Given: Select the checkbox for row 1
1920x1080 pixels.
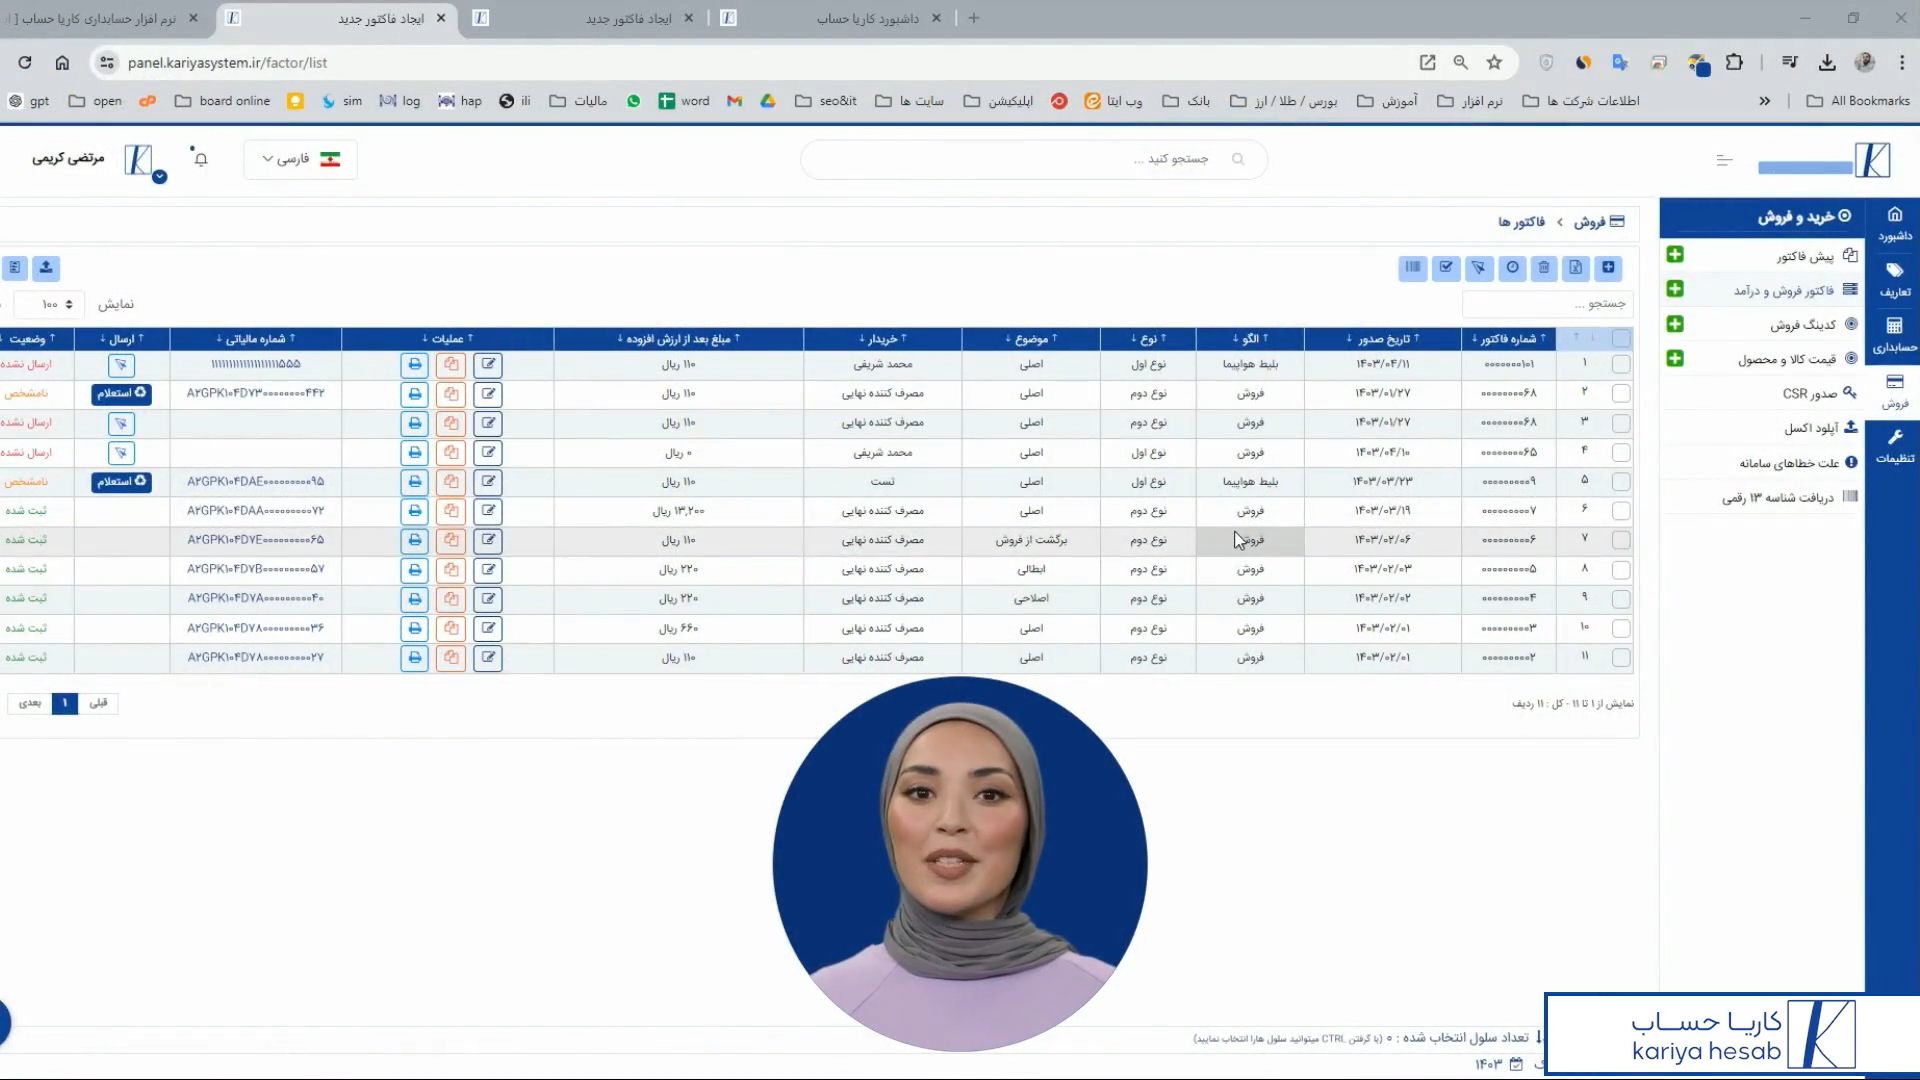Looking at the screenshot, I should click(x=1621, y=365).
